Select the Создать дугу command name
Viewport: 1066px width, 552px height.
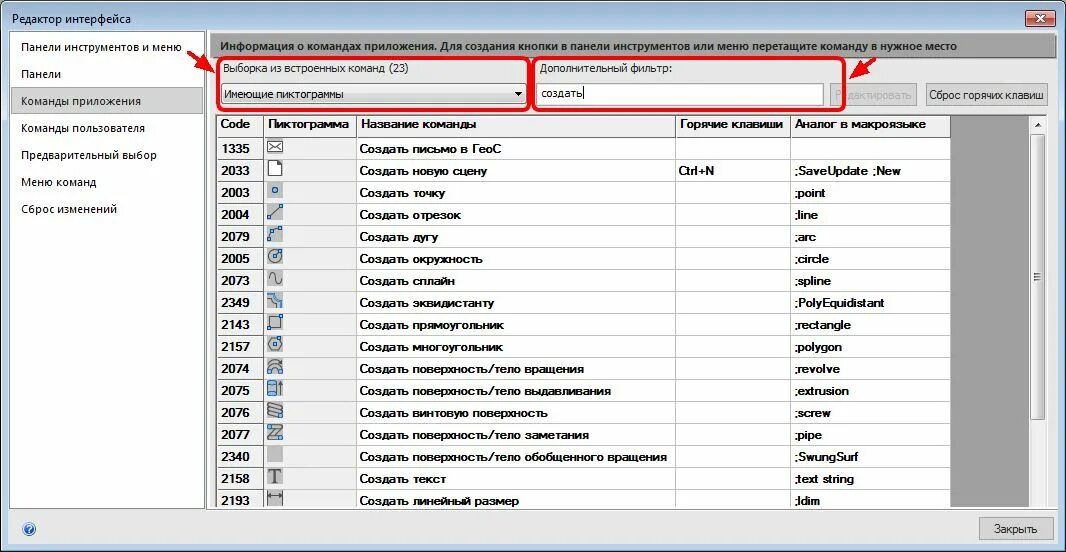(398, 237)
